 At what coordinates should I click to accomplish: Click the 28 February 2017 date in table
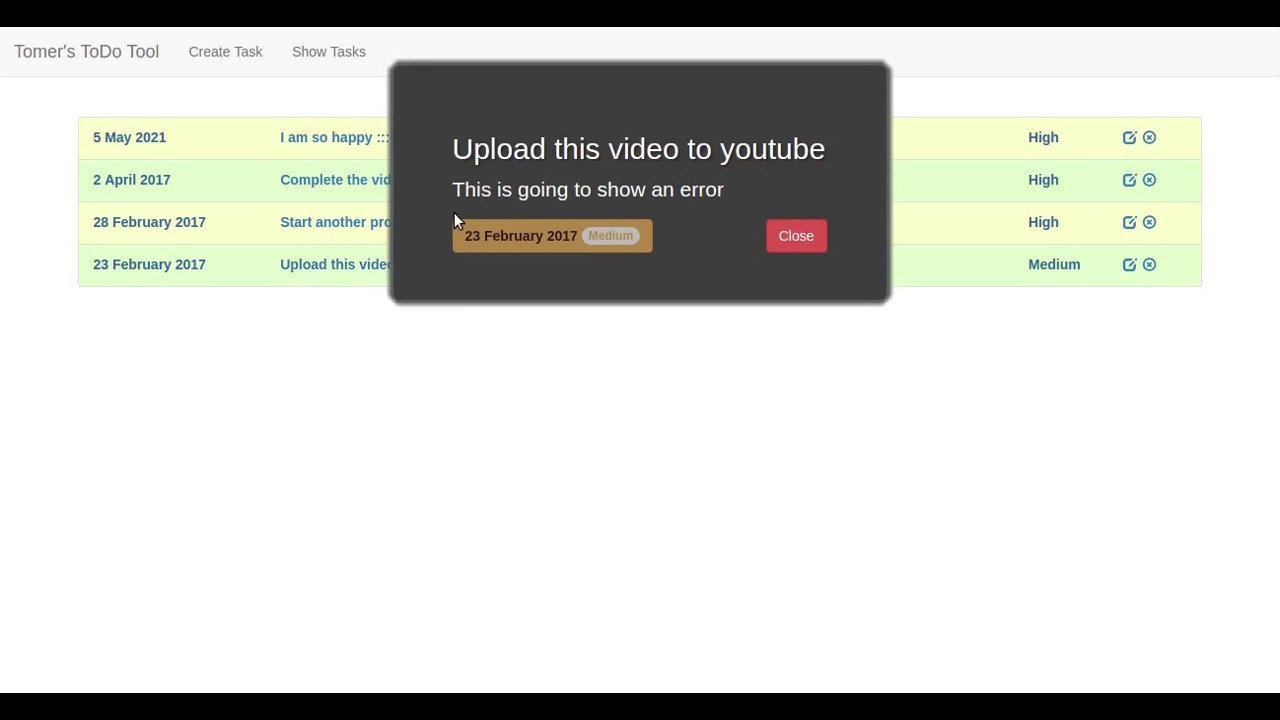(149, 222)
